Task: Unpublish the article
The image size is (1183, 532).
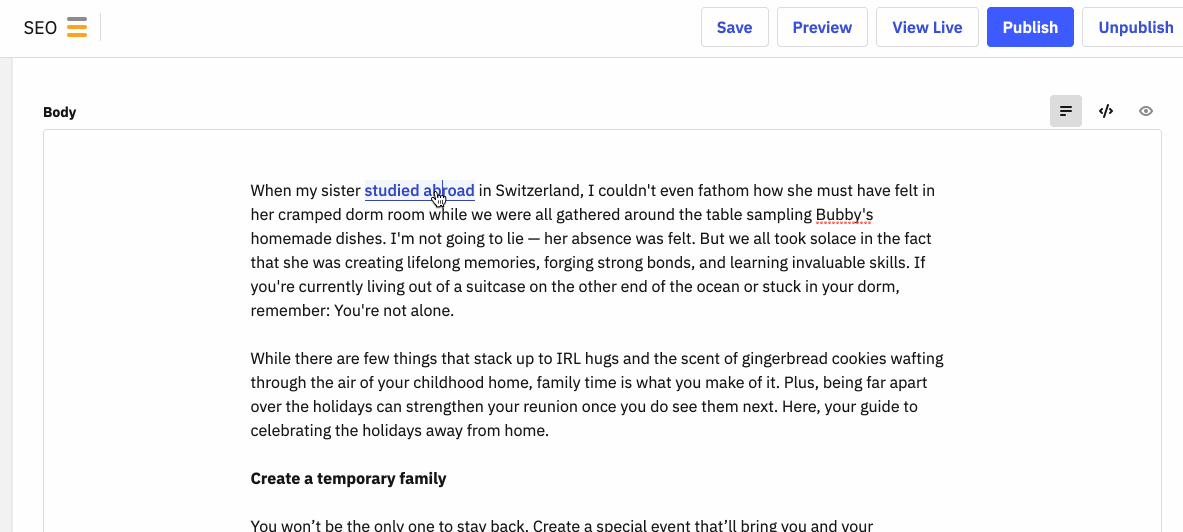Action: (1132, 27)
